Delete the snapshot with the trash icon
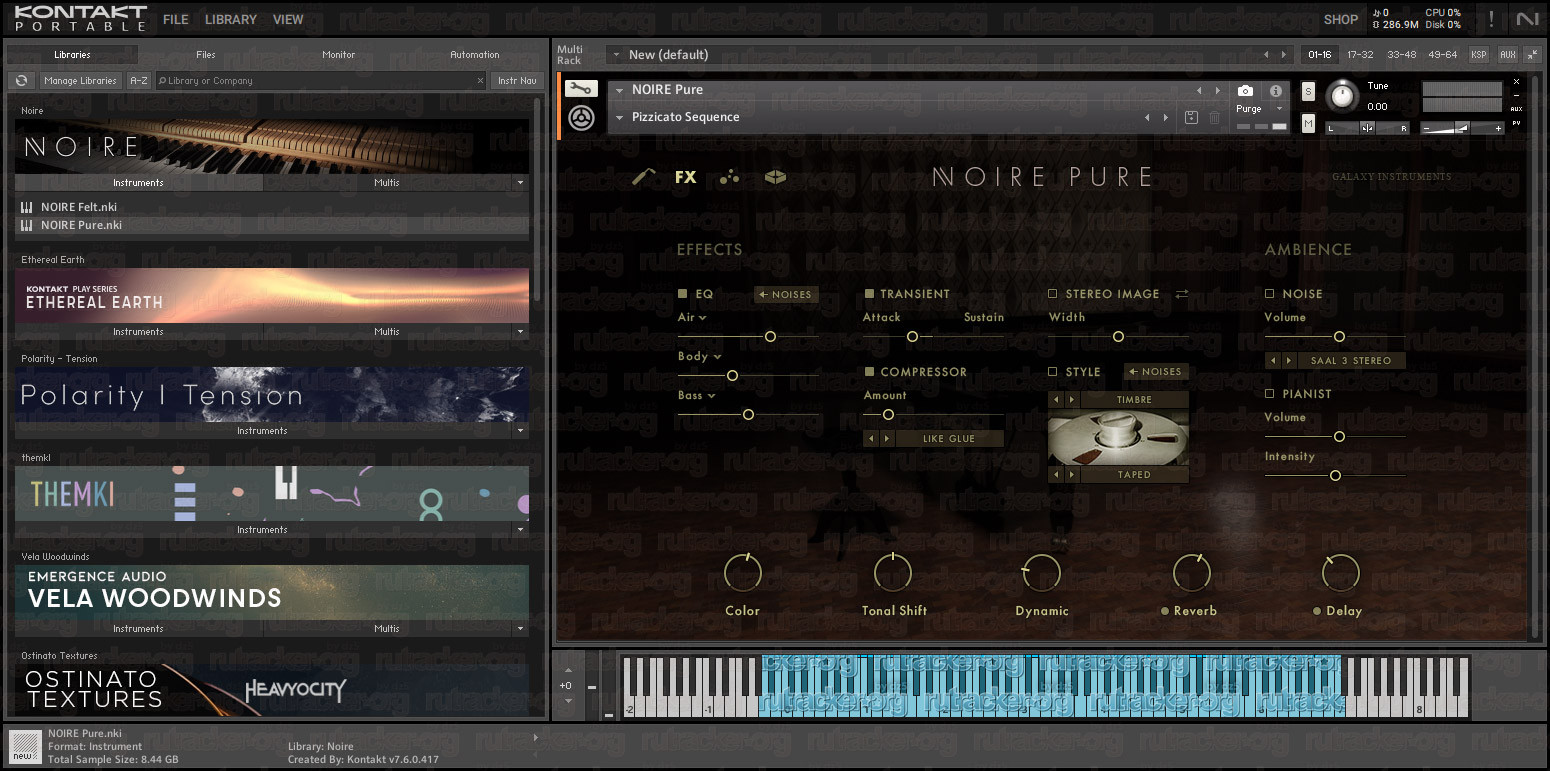 [1214, 117]
